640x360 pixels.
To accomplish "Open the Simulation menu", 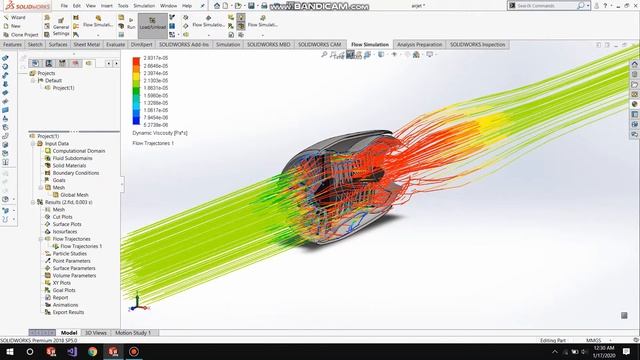I will pyautogui.click(x=144, y=6).
